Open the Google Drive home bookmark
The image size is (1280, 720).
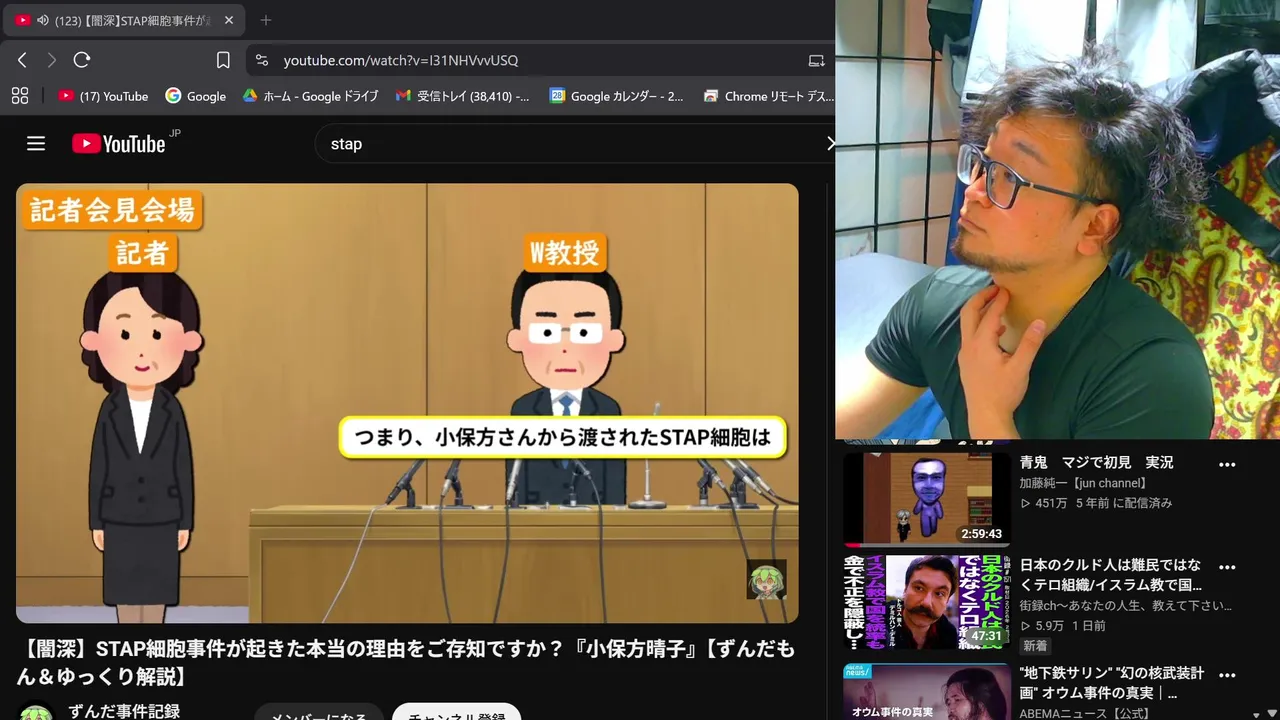[x=310, y=96]
